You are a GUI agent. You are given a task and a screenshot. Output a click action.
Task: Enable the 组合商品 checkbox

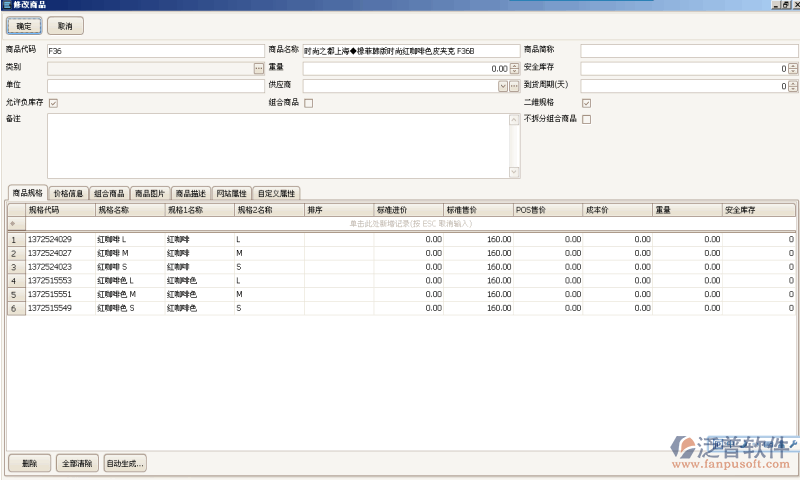(x=309, y=103)
